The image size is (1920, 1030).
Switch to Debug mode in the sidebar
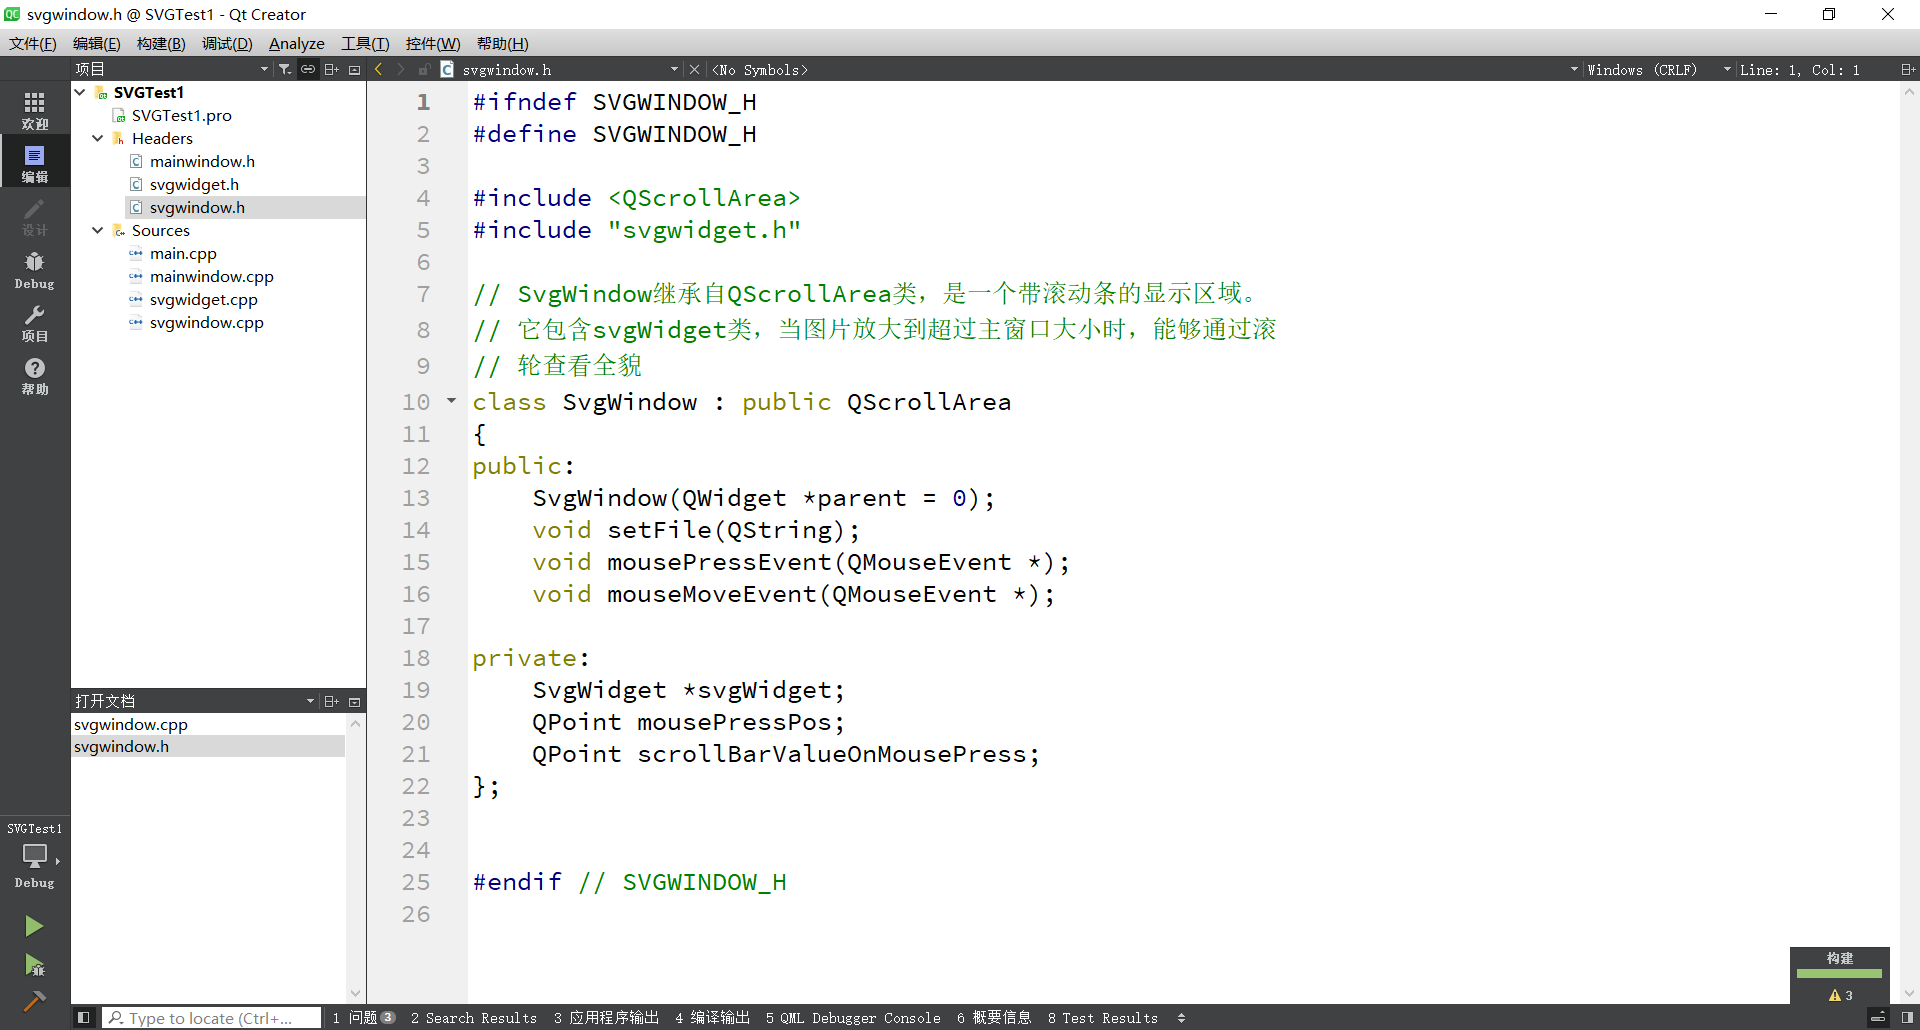tap(35, 269)
